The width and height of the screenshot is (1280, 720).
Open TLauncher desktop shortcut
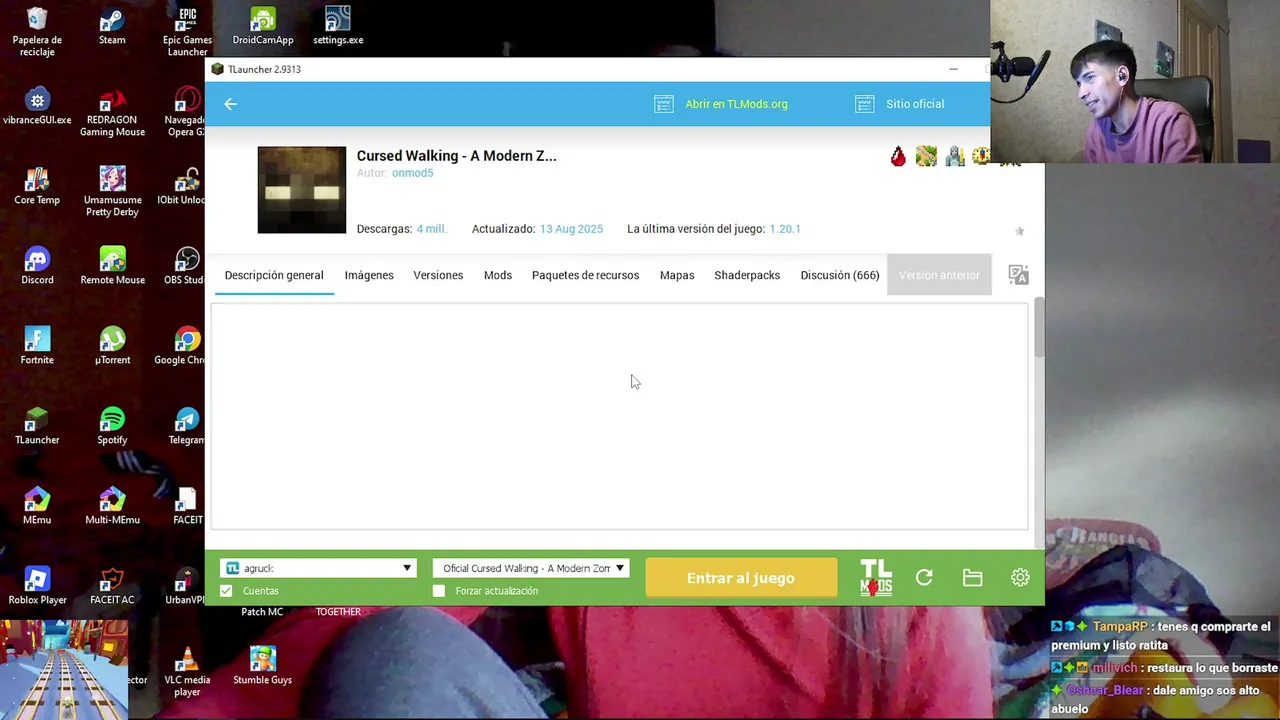[x=37, y=427]
